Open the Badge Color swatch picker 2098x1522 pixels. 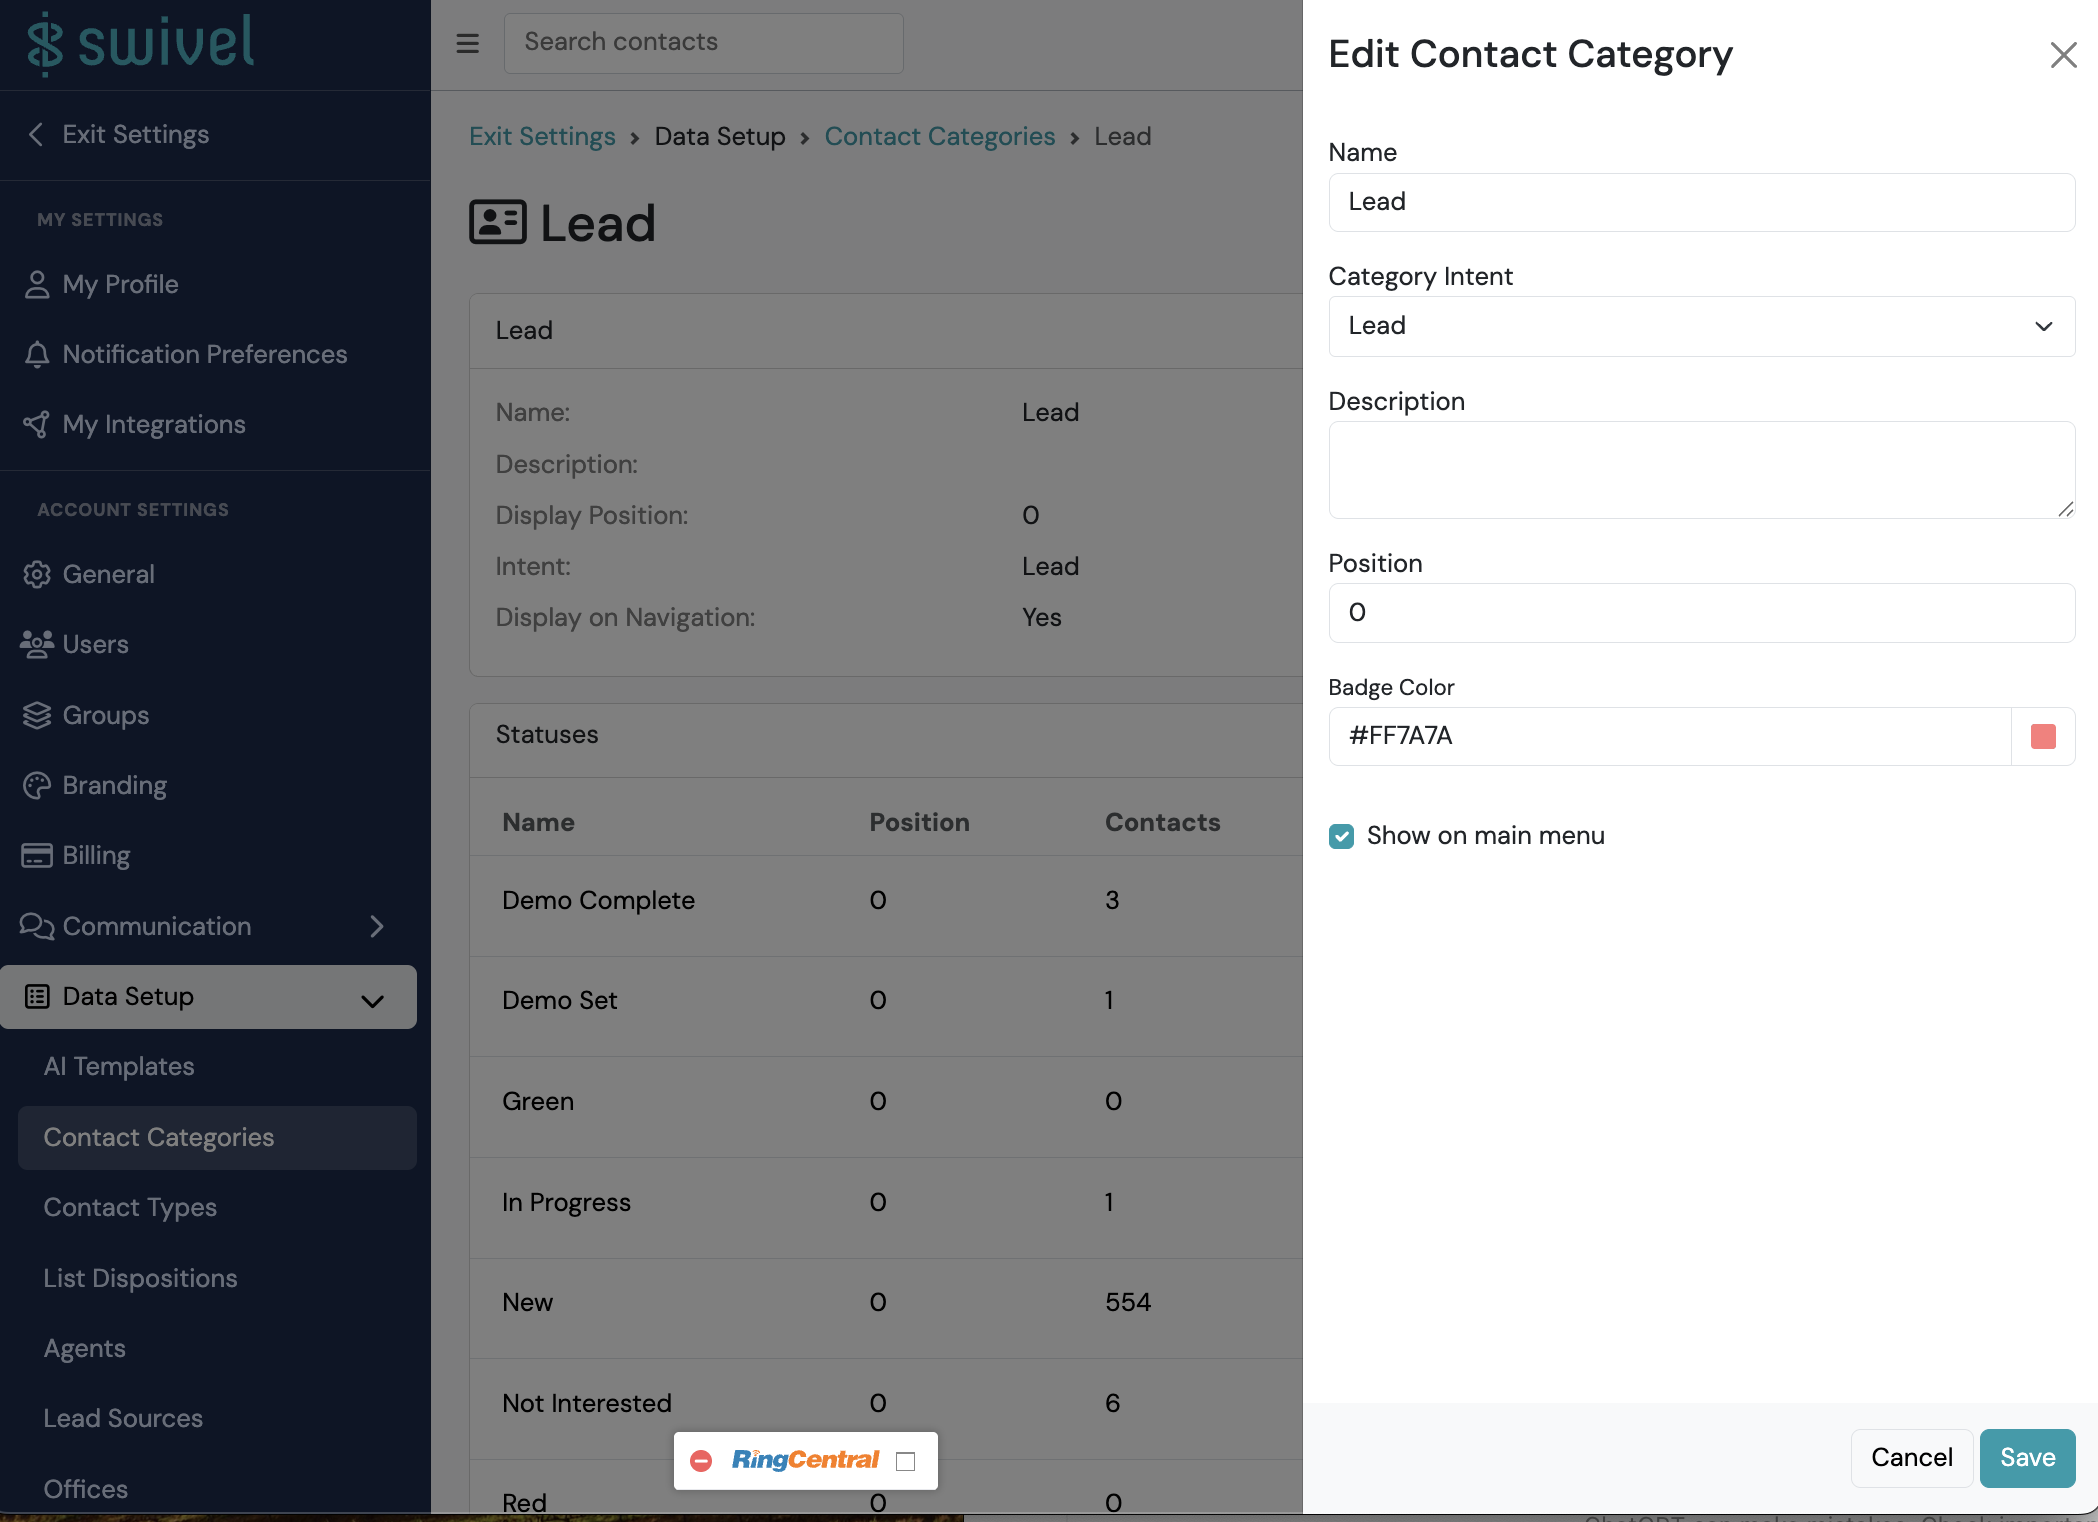pos(2043,737)
